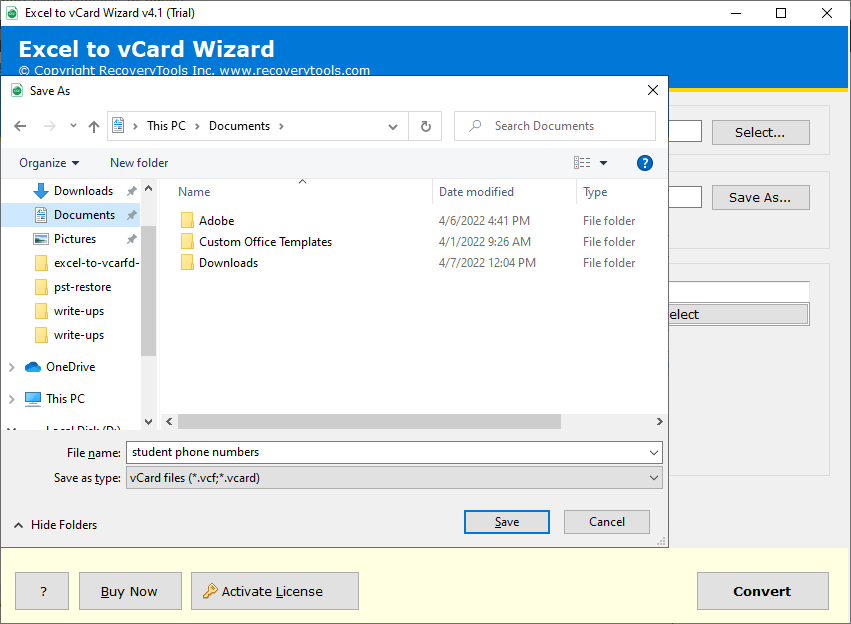Sort by the Name column header

point(194,192)
